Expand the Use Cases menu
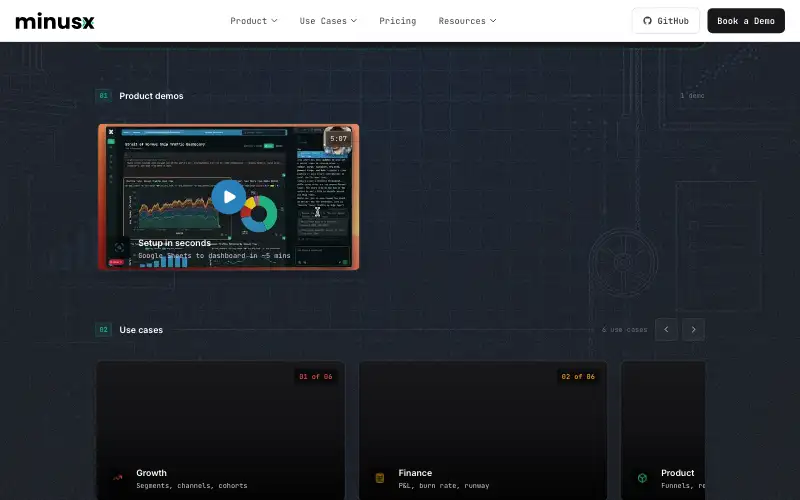Screen dimensions: 800x500 pos(328,21)
